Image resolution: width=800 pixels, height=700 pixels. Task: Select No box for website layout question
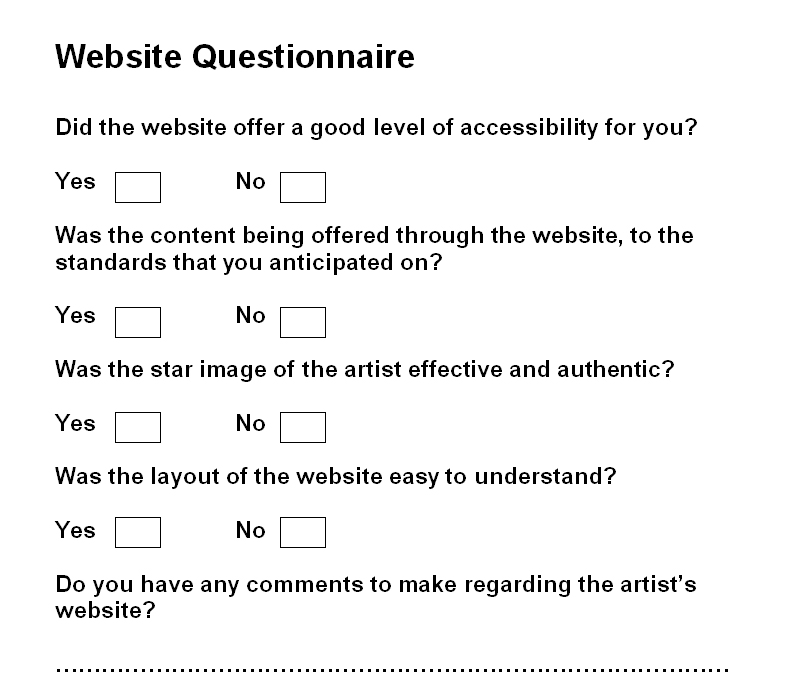coord(303,532)
